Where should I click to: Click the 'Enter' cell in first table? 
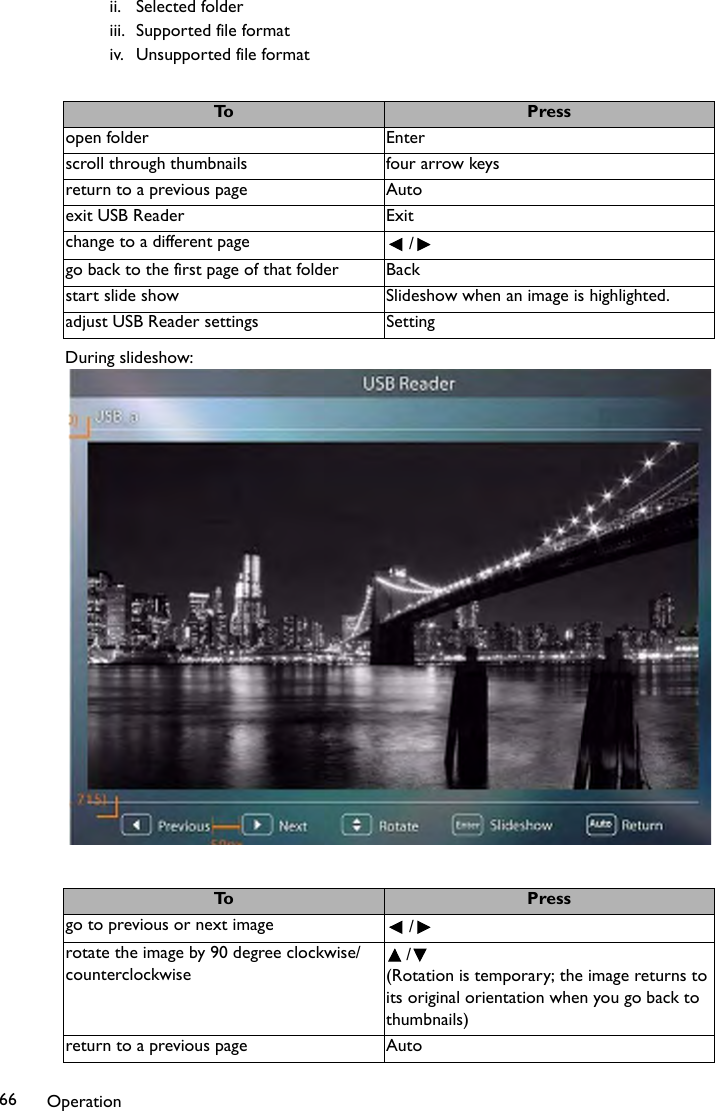549,140
